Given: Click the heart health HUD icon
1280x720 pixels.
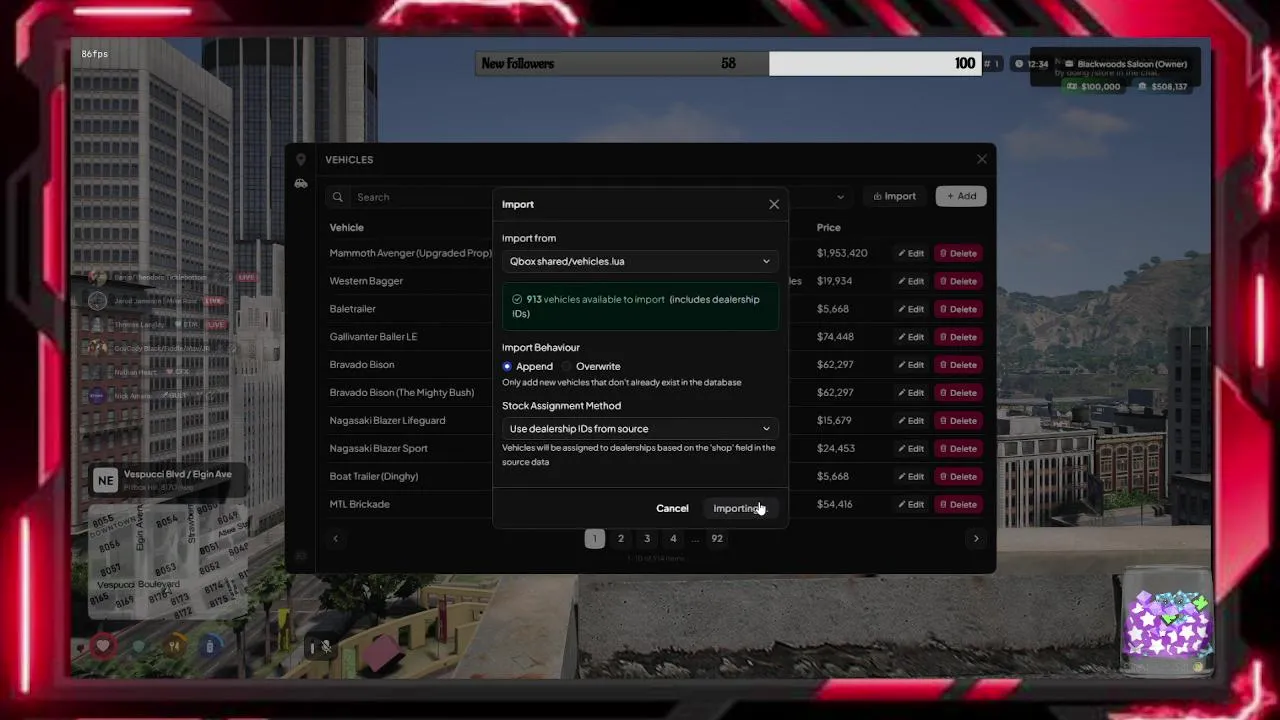Looking at the screenshot, I should pyautogui.click(x=102, y=646).
